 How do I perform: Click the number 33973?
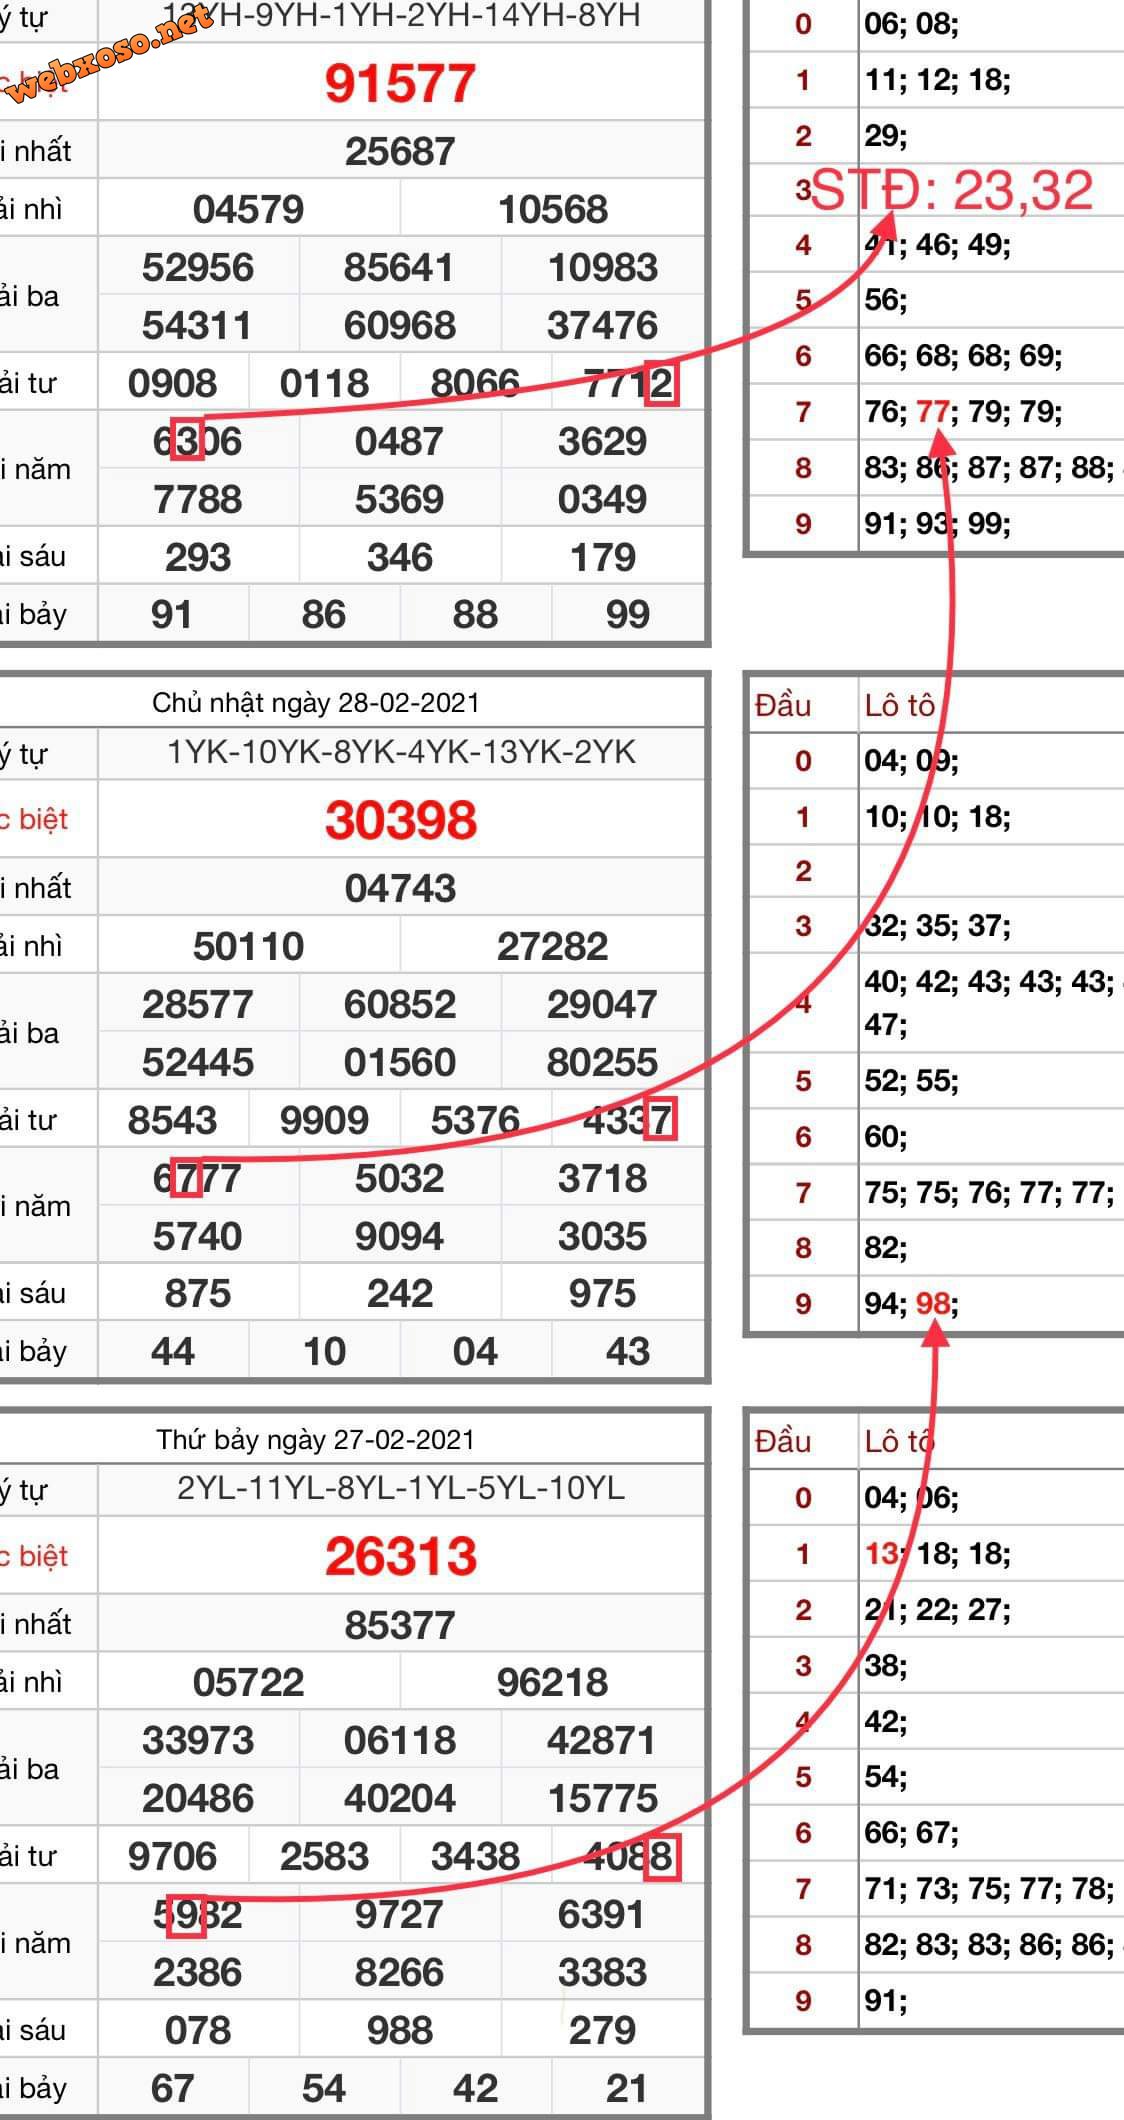coord(198,1741)
